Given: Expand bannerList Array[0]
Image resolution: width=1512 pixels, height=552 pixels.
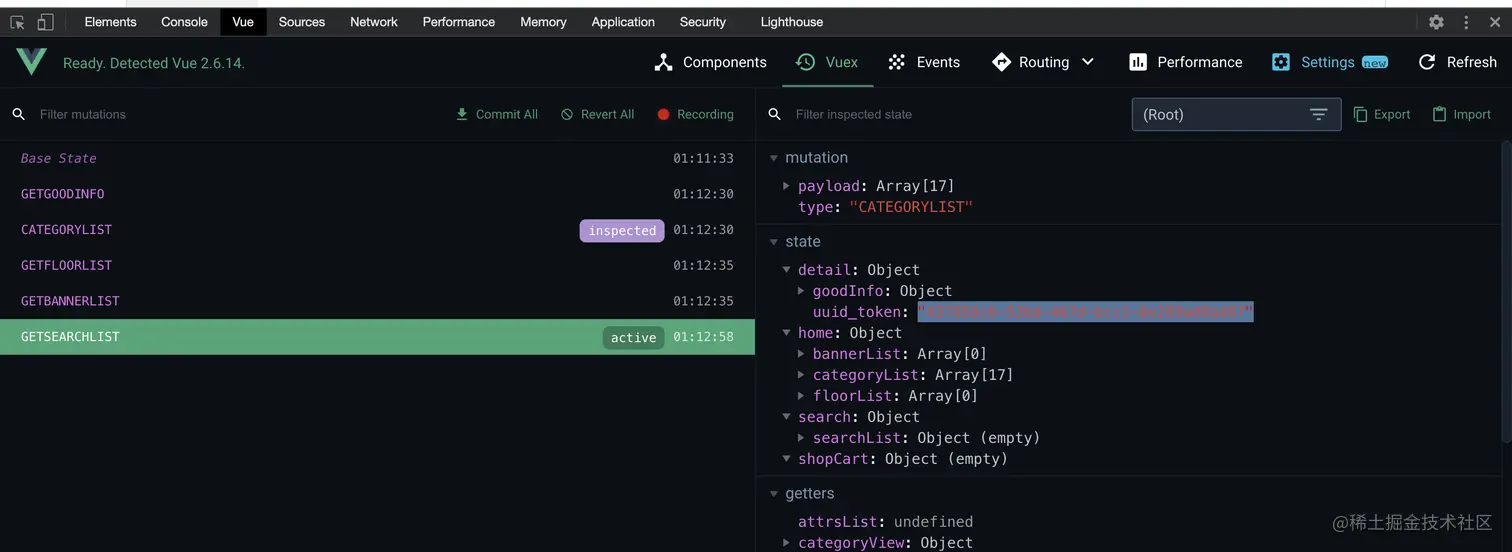Looking at the screenshot, I should (801, 354).
